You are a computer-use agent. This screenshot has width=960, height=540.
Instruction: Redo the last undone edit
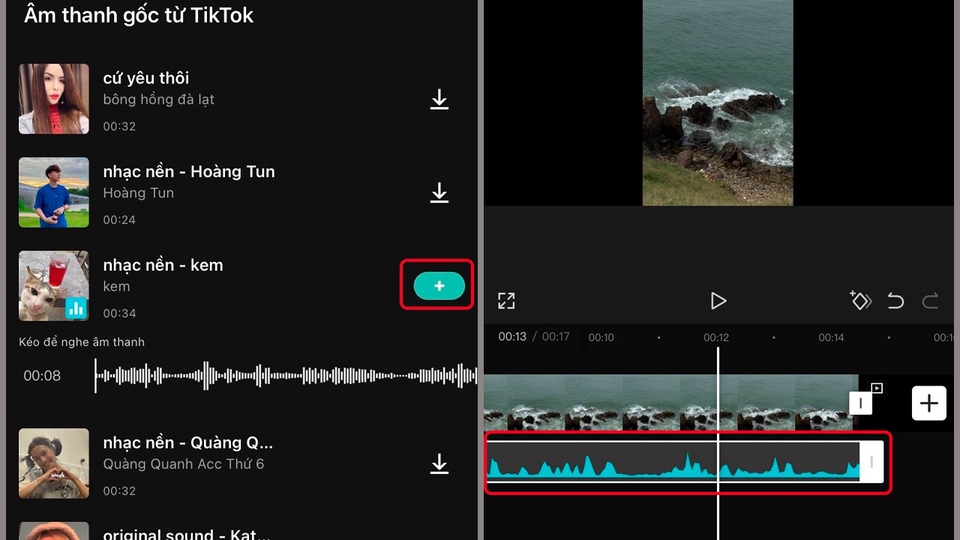[x=930, y=301]
